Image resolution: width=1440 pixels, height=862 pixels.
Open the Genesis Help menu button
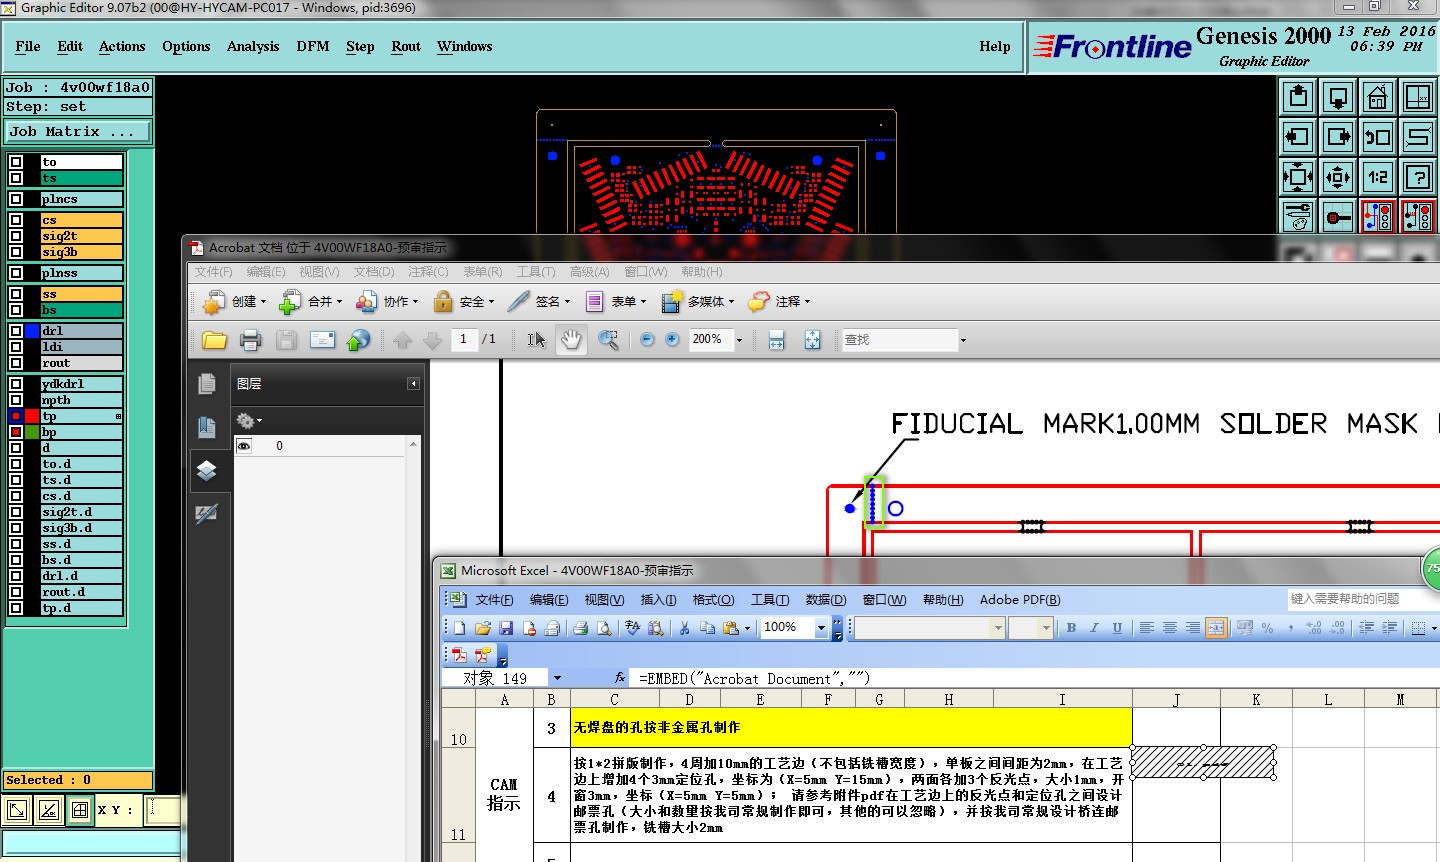click(995, 46)
